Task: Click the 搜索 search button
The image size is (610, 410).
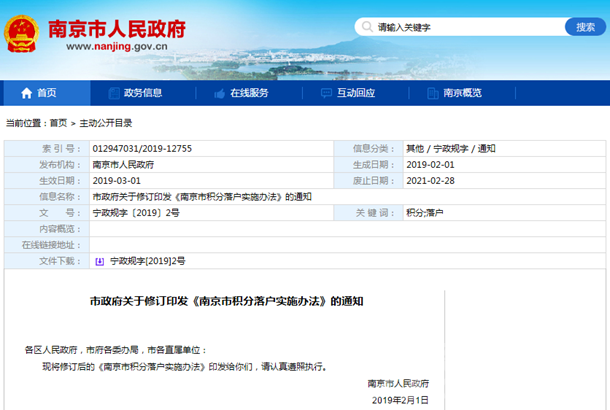Action: (x=585, y=27)
